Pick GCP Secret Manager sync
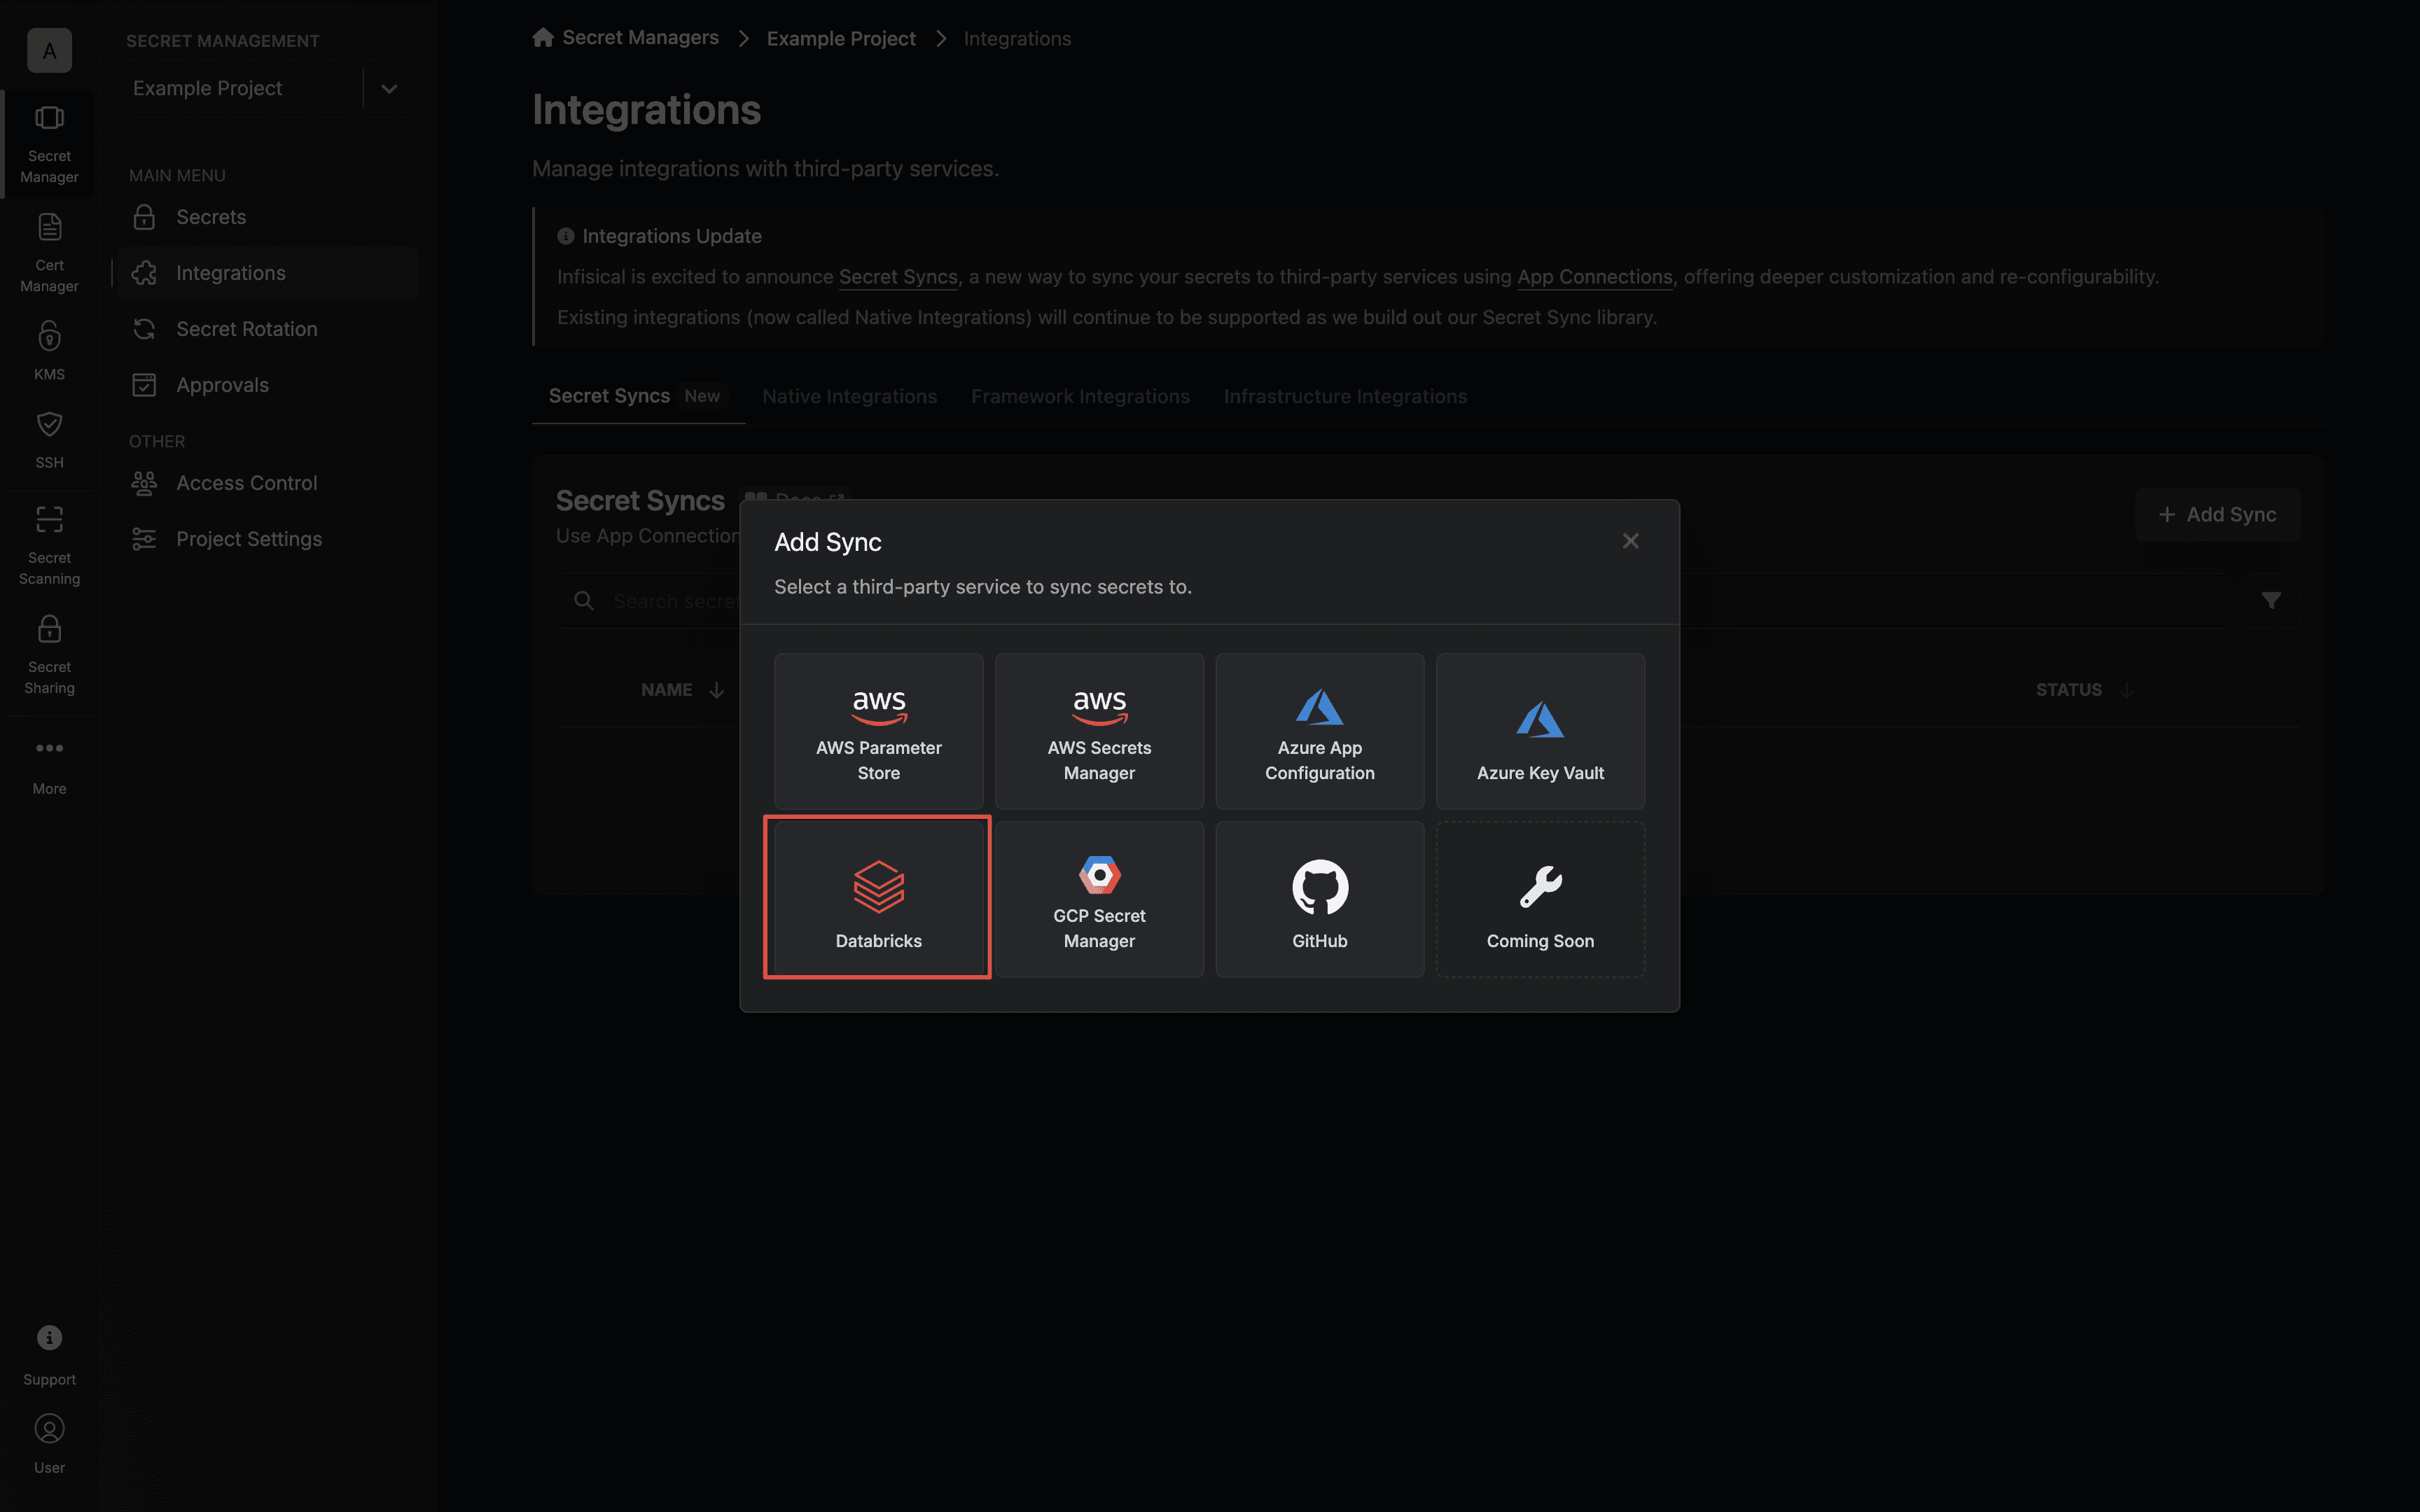 [x=1099, y=898]
